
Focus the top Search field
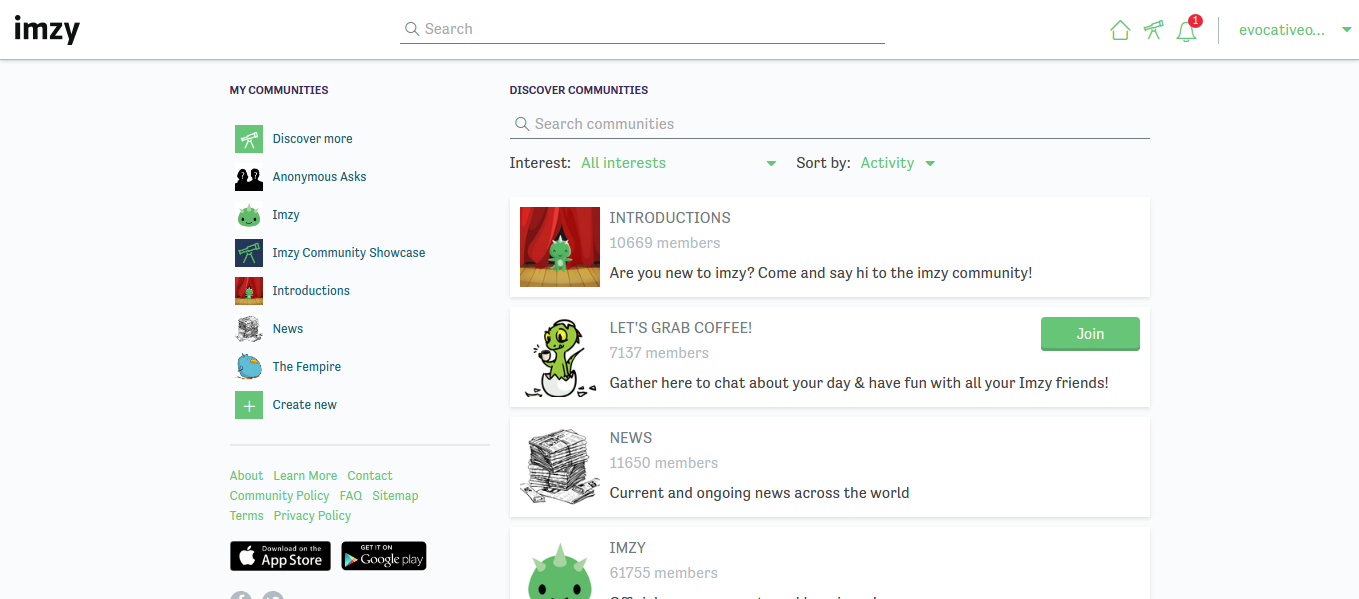coord(642,29)
